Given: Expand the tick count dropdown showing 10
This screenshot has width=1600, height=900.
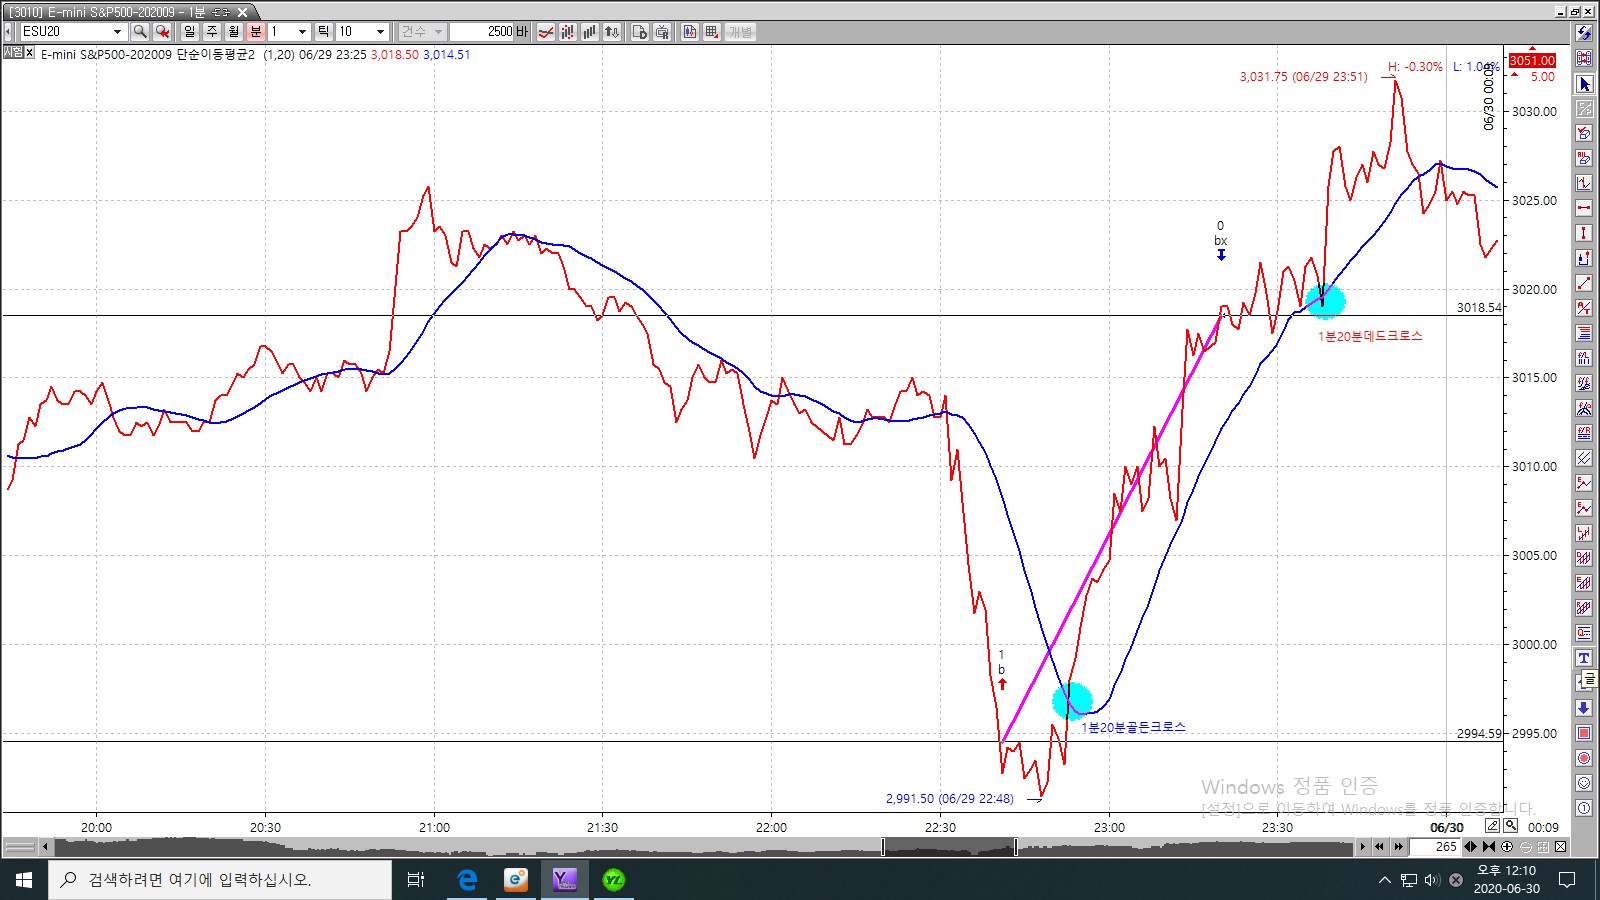Looking at the screenshot, I should tap(380, 32).
